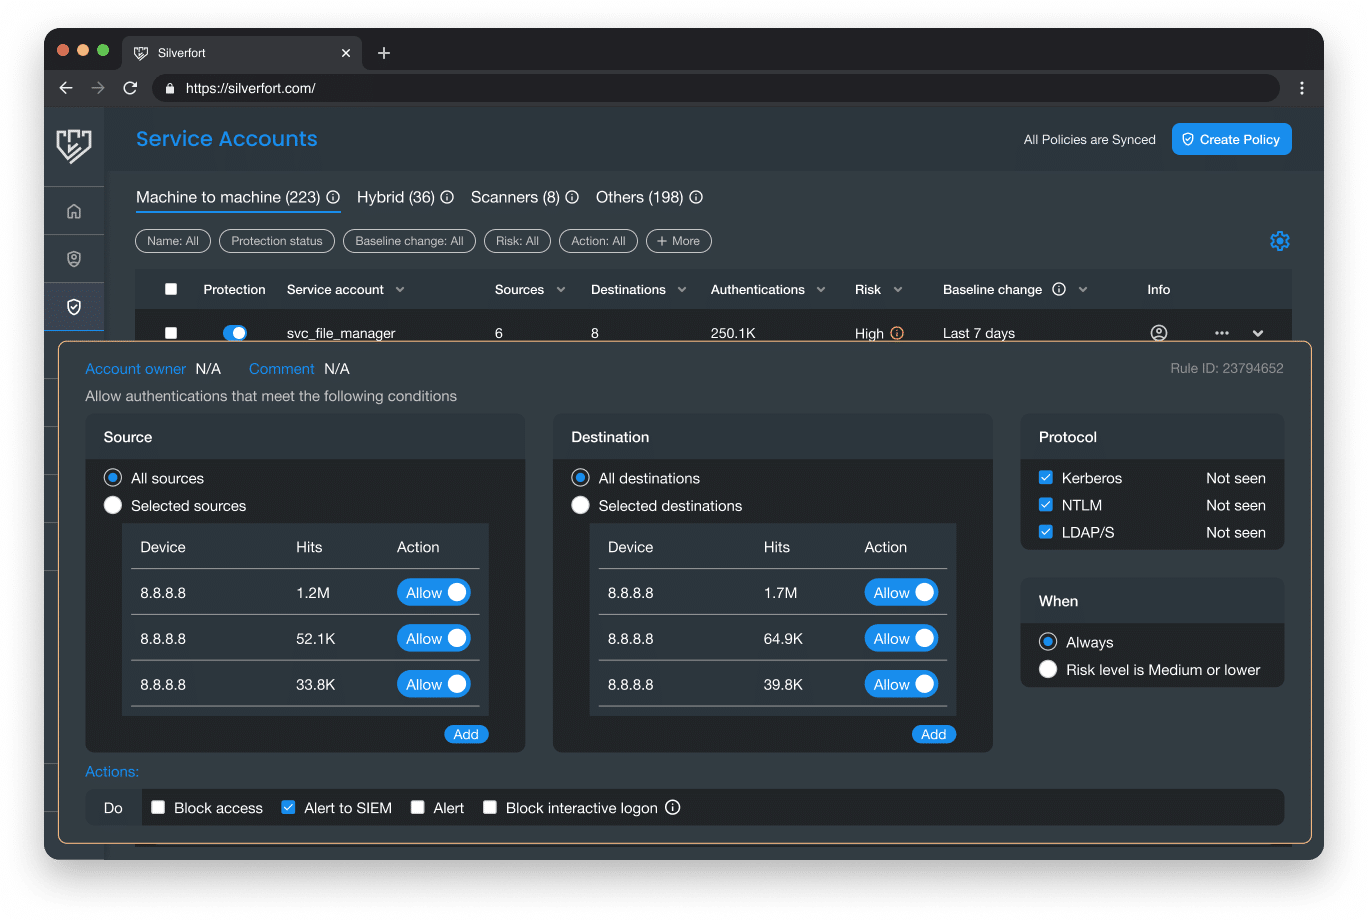Screen dimensions: 1368x920
Task: Open the Sources column sort dropdown
Action: (x=561, y=289)
